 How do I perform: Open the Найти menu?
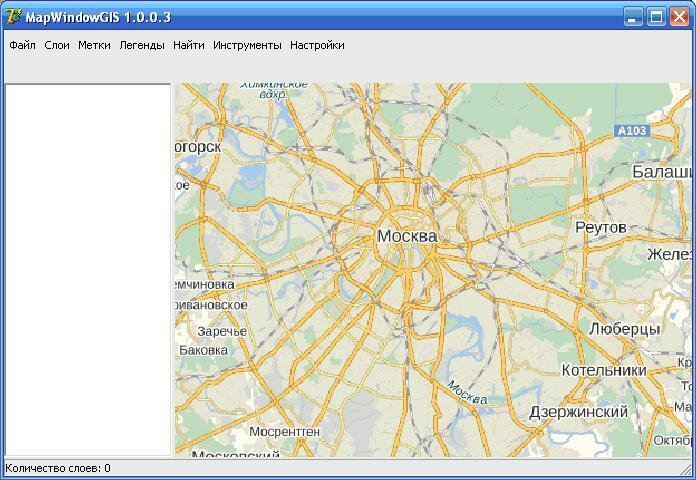click(x=188, y=45)
